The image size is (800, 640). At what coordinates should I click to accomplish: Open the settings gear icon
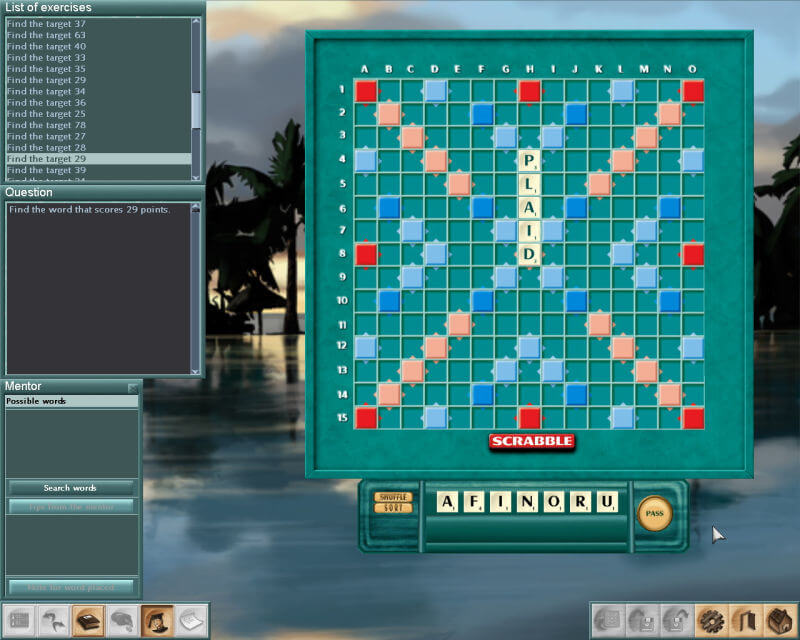click(x=711, y=621)
